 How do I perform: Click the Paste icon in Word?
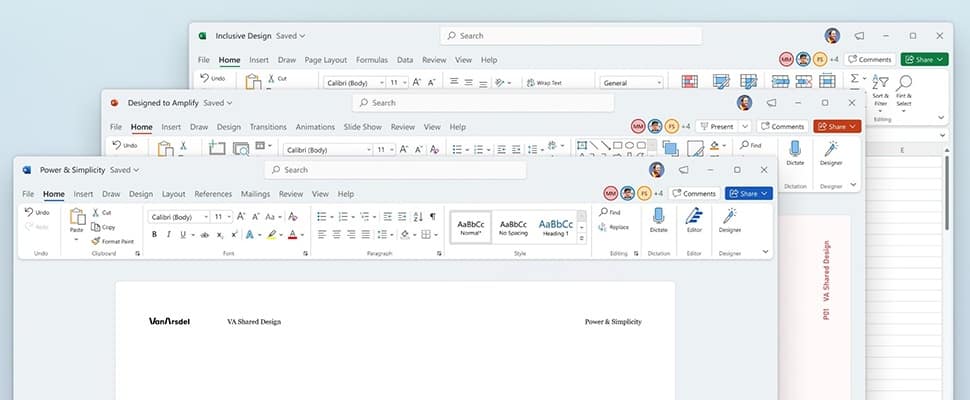point(77,216)
